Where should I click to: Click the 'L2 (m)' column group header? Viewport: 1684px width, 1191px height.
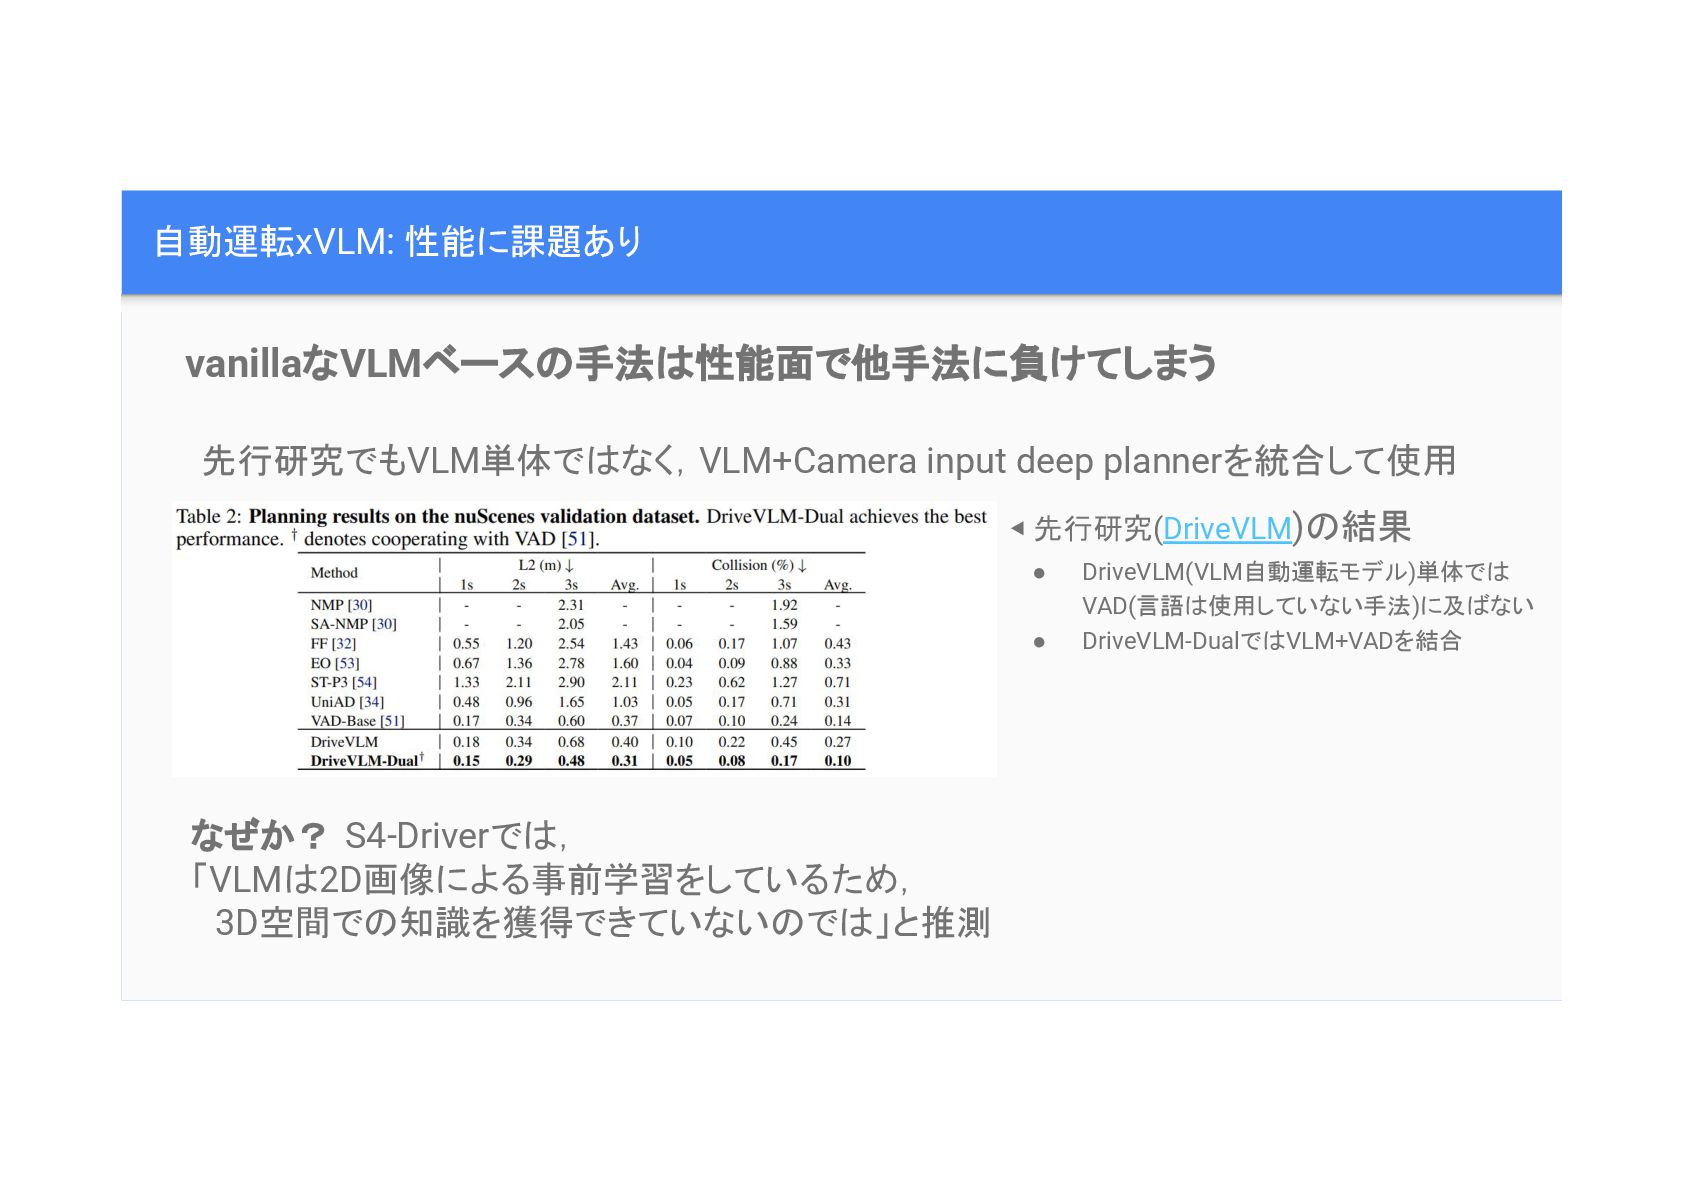[546, 565]
